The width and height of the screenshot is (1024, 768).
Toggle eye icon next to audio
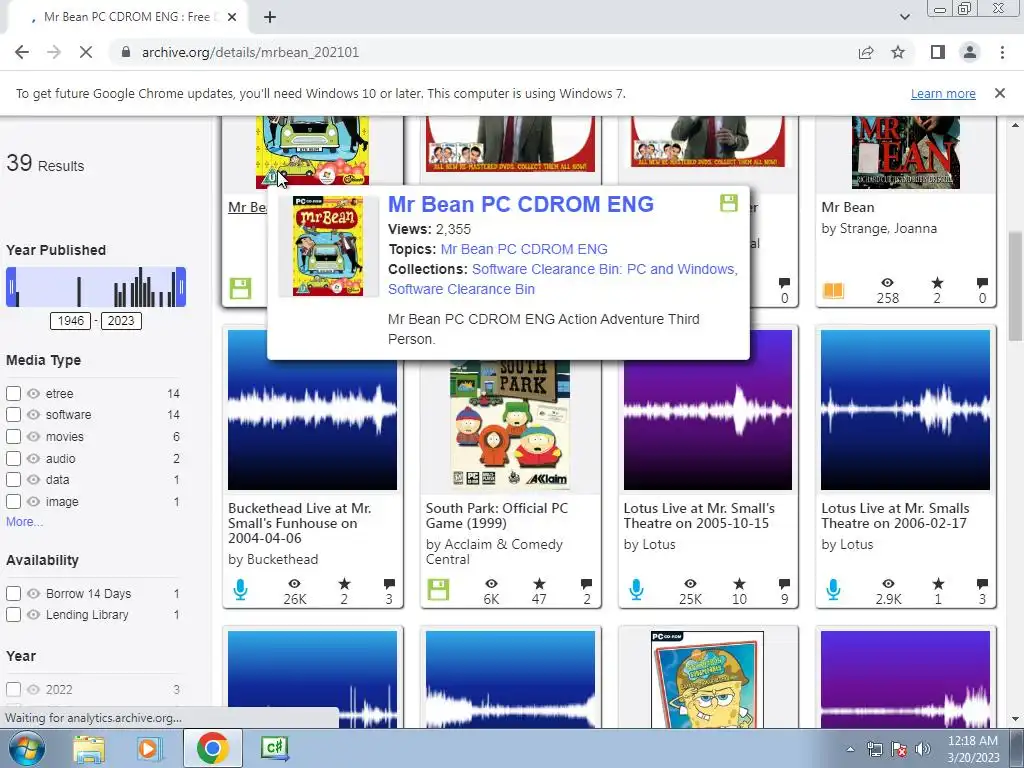[x=33, y=458]
